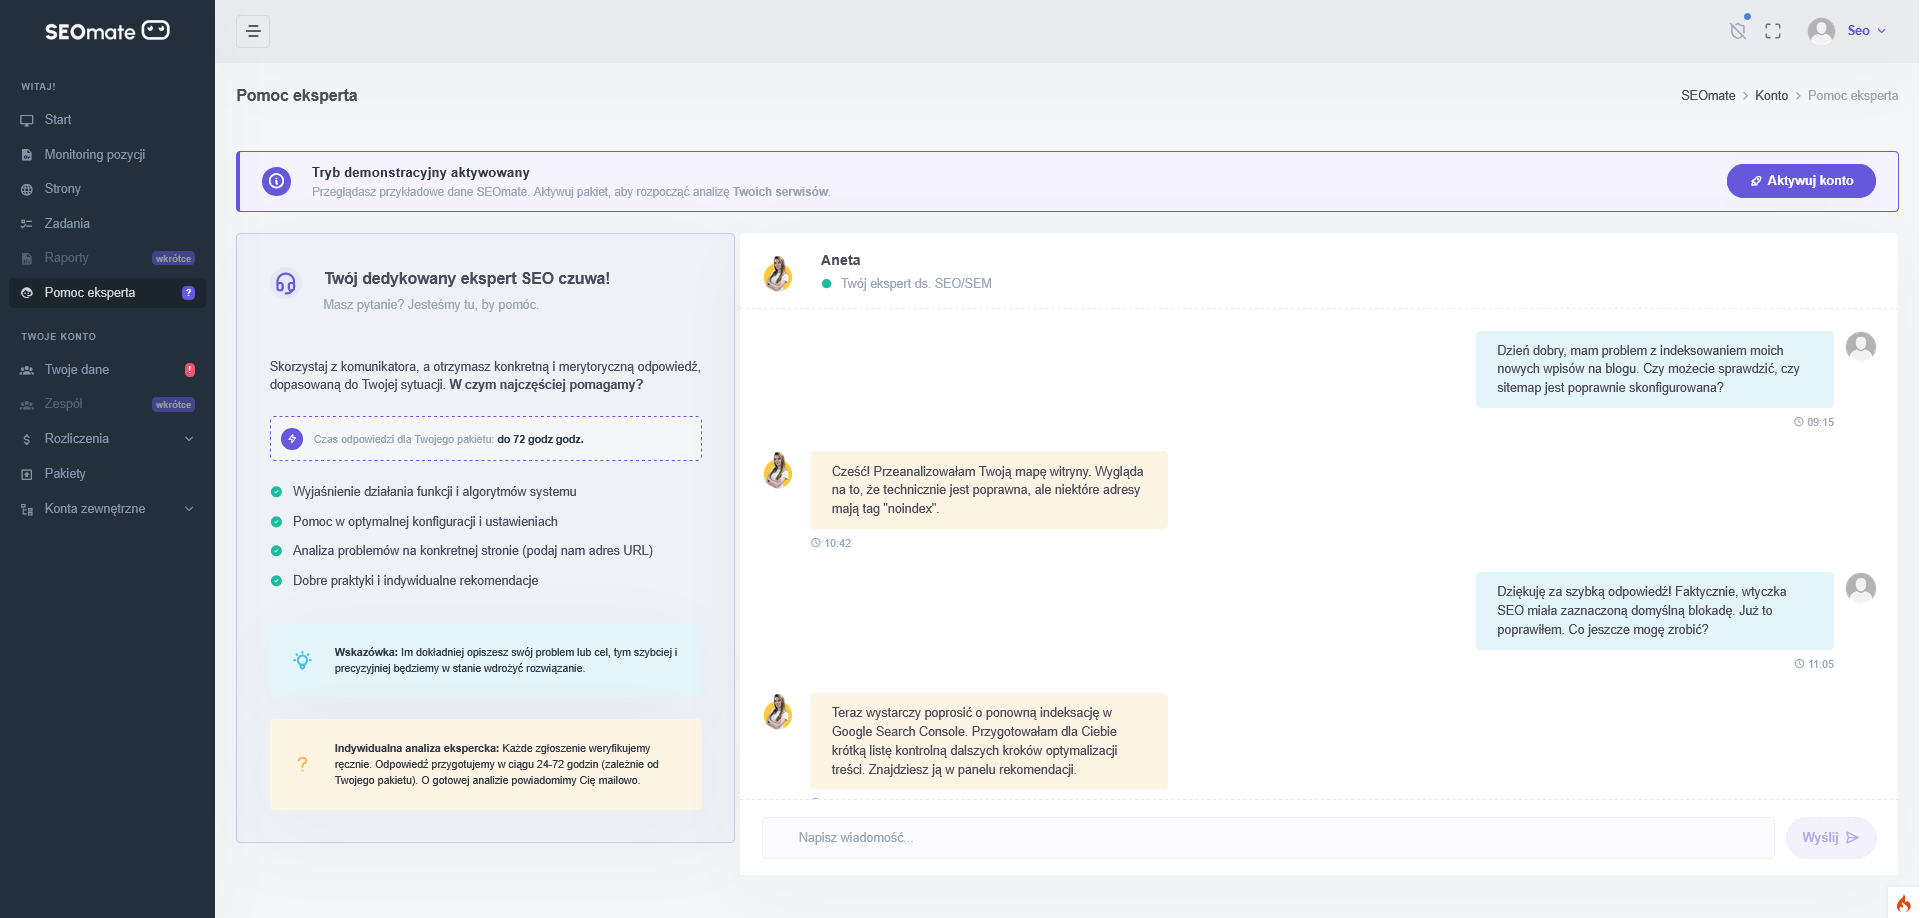The image size is (1920, 918).
Task: Click the Konto breadcrumb link
Action: pyautogui.click(x=1771, y=96)
